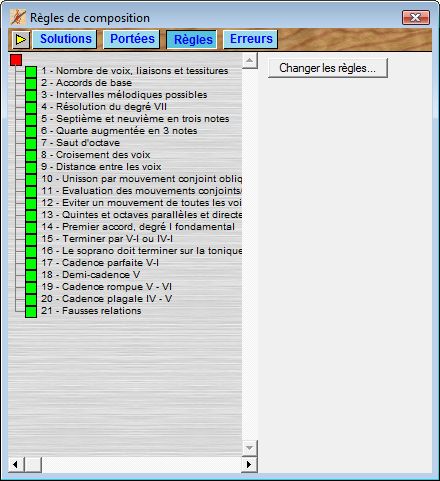Click the horizontal scrollbar right arrow

click(x=249, y=464)
